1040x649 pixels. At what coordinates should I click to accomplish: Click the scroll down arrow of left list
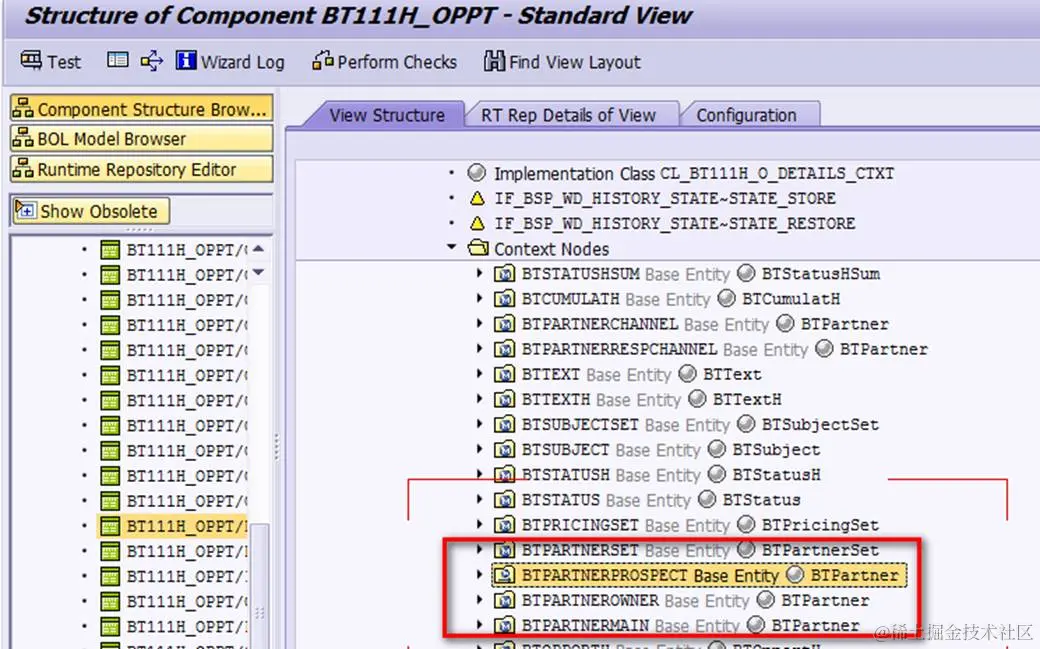point(259,272)
